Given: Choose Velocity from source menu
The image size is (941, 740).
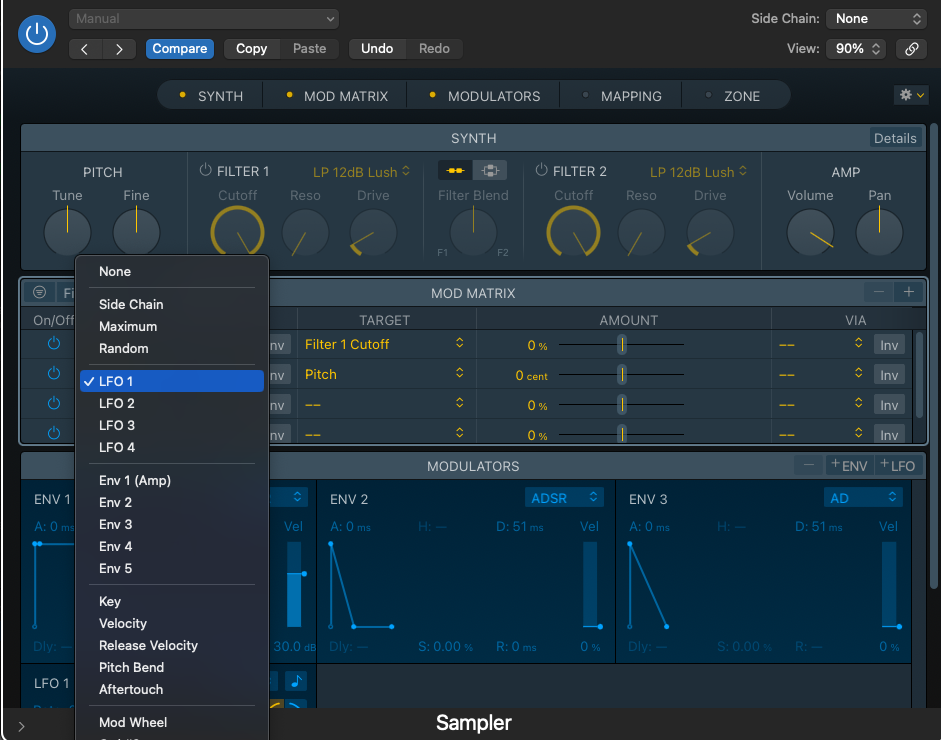Looking at the screenshot, I should 172,624.
